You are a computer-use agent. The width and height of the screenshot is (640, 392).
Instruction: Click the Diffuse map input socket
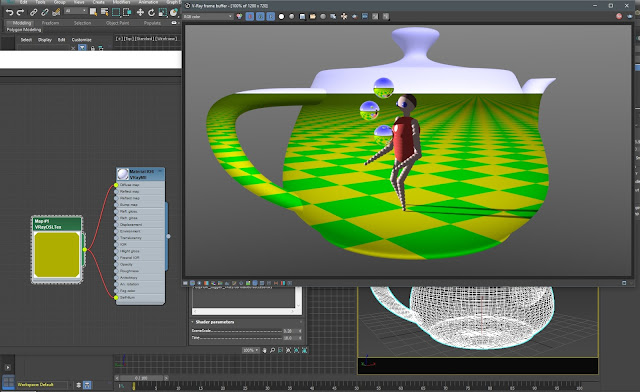[x=116, y=185]
